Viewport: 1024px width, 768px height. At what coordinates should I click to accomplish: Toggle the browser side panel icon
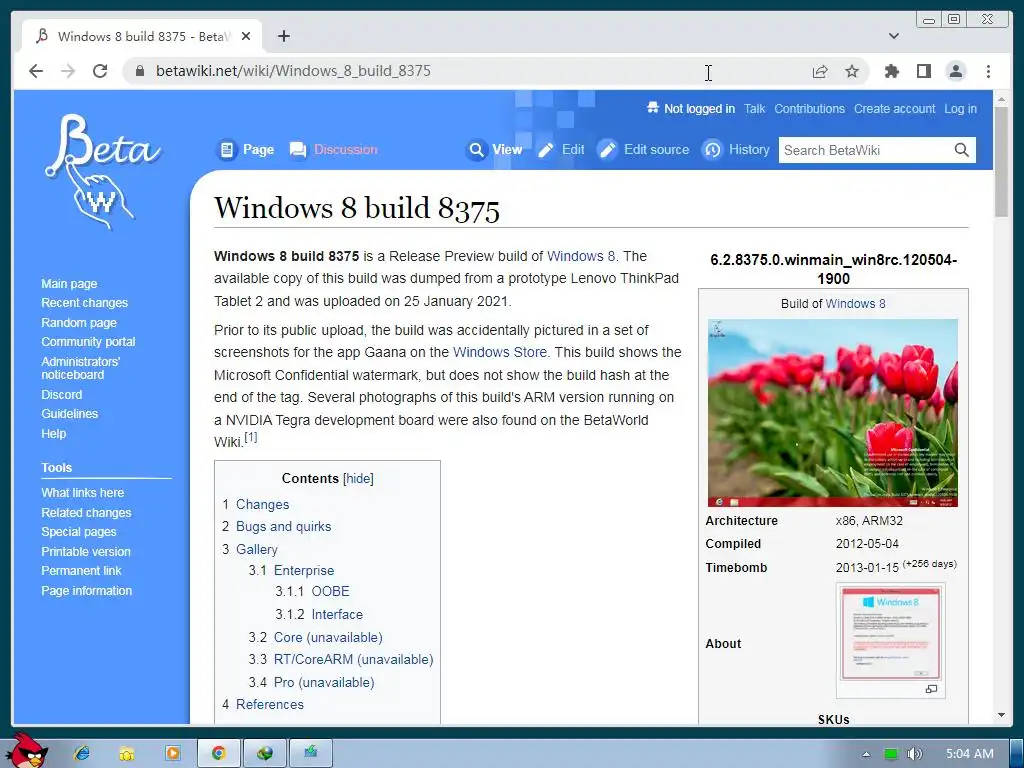[x=923, y=71]
